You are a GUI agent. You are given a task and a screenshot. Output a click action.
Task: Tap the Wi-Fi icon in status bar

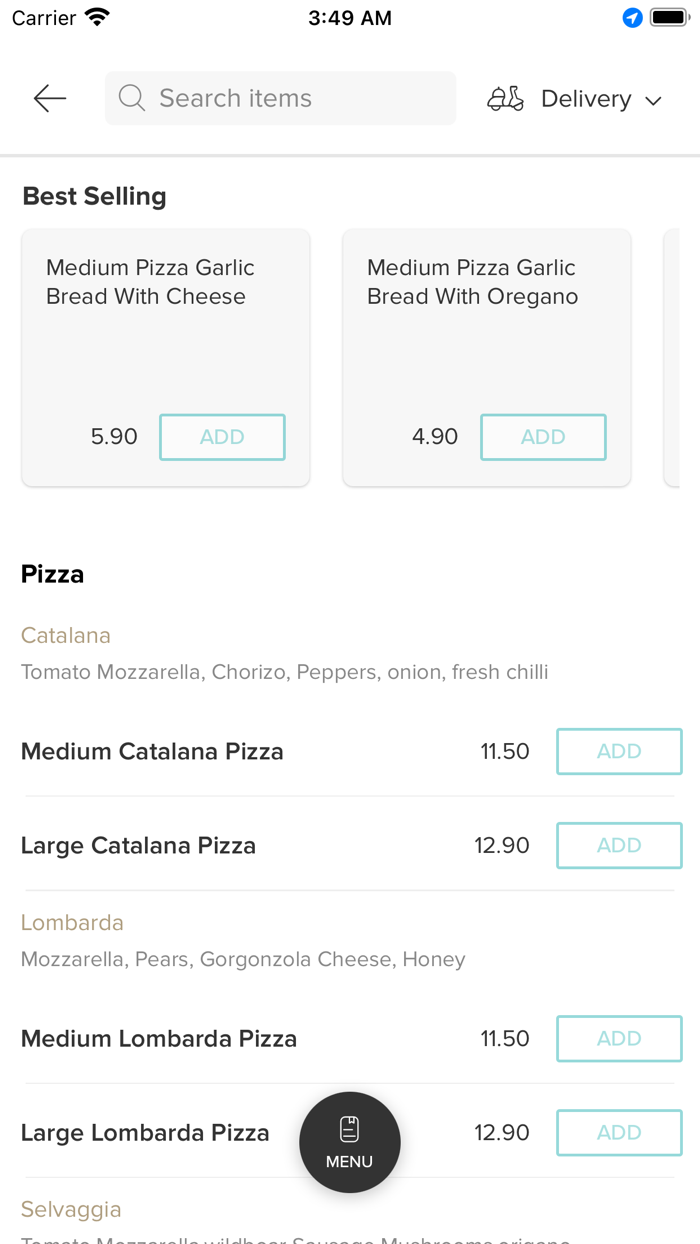pyautogui.click(x=97, y=18)
